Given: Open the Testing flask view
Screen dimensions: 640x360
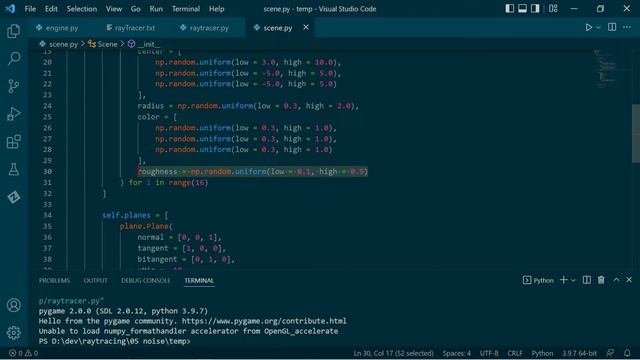Looking at the screenshot, I should [x=13, y=169].
